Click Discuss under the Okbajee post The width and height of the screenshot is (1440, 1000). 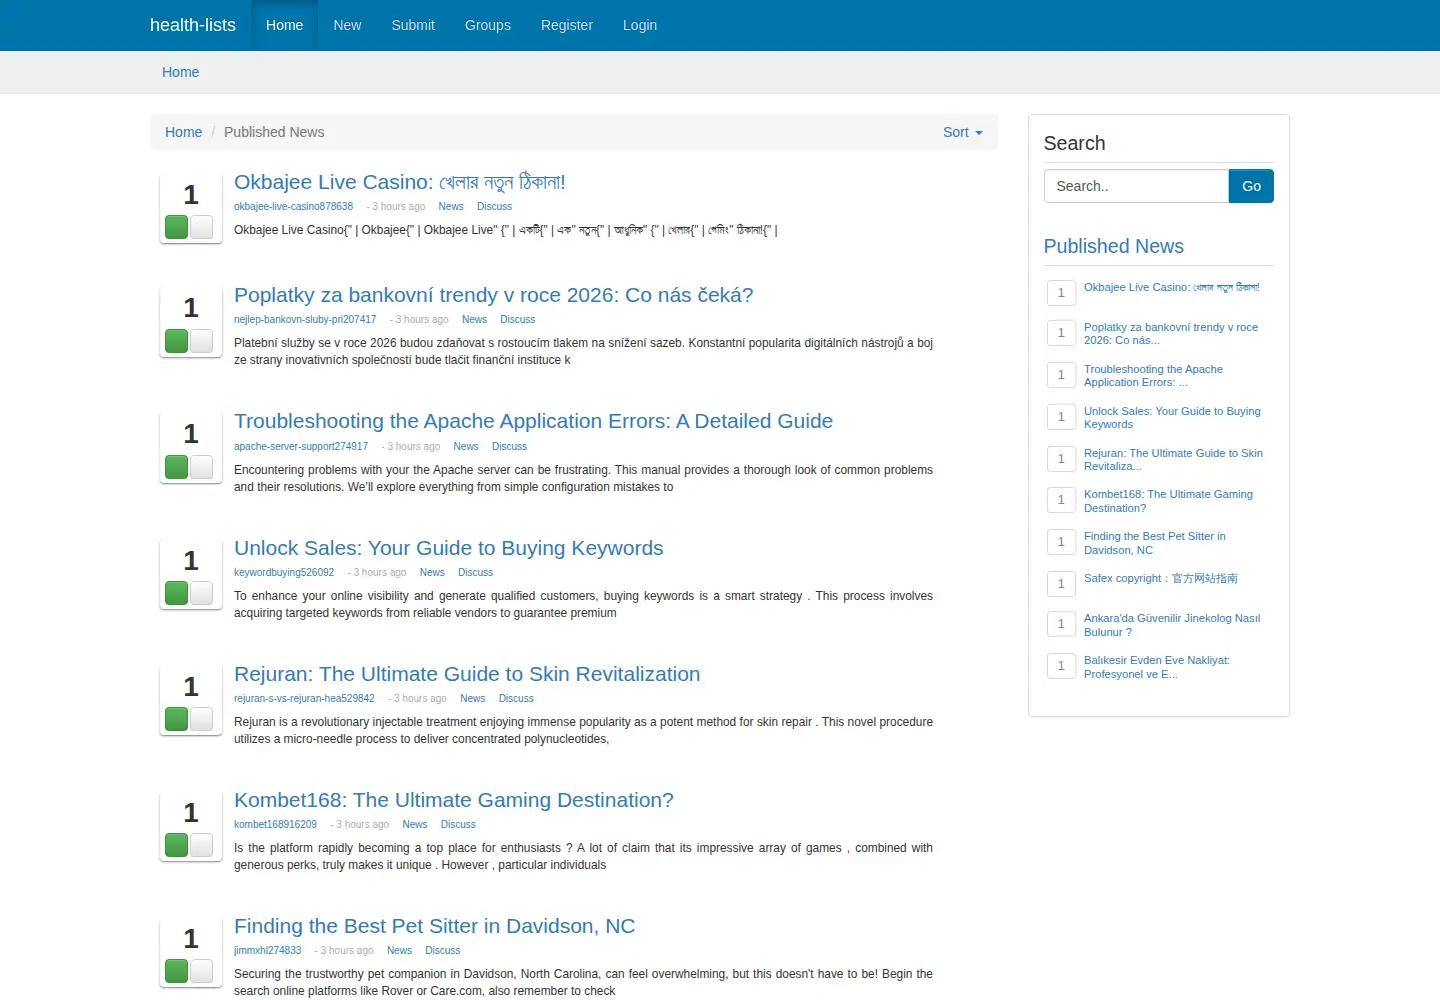(494, 207)
